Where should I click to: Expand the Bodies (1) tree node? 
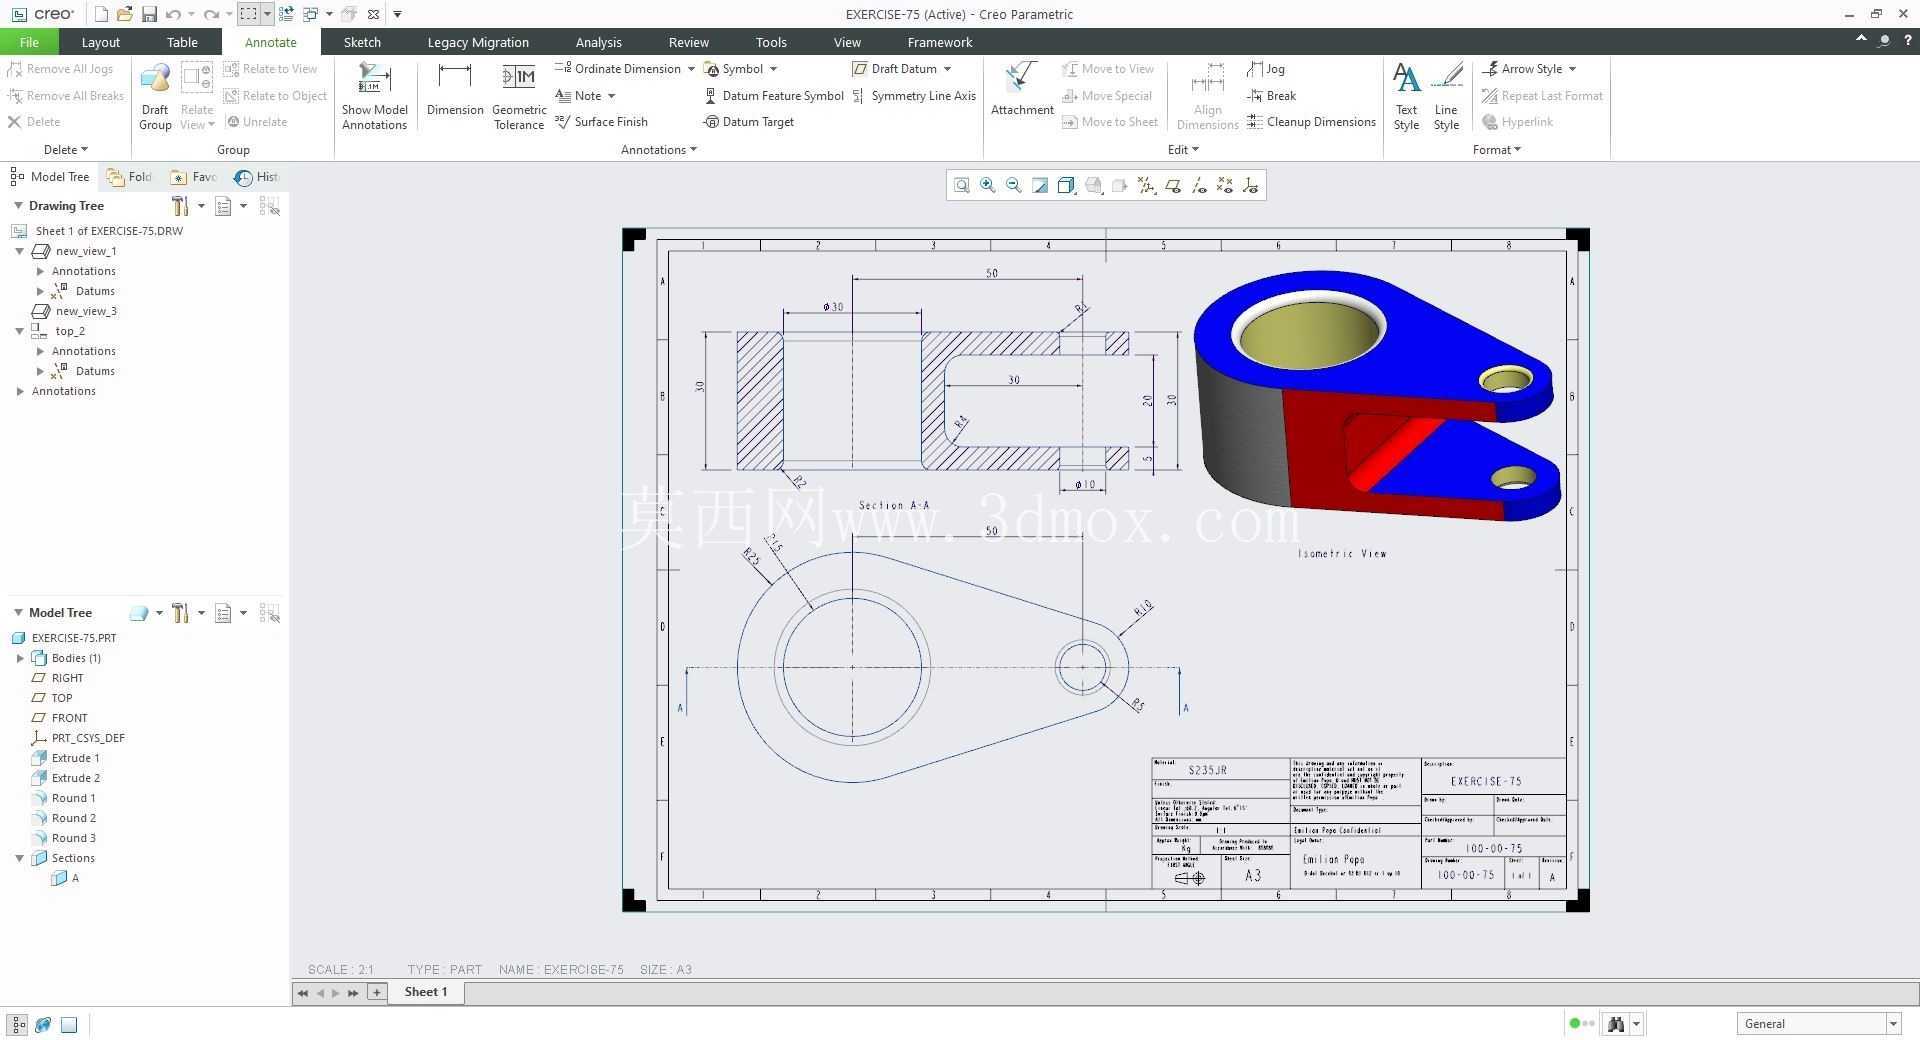click(x=20, y=658)
